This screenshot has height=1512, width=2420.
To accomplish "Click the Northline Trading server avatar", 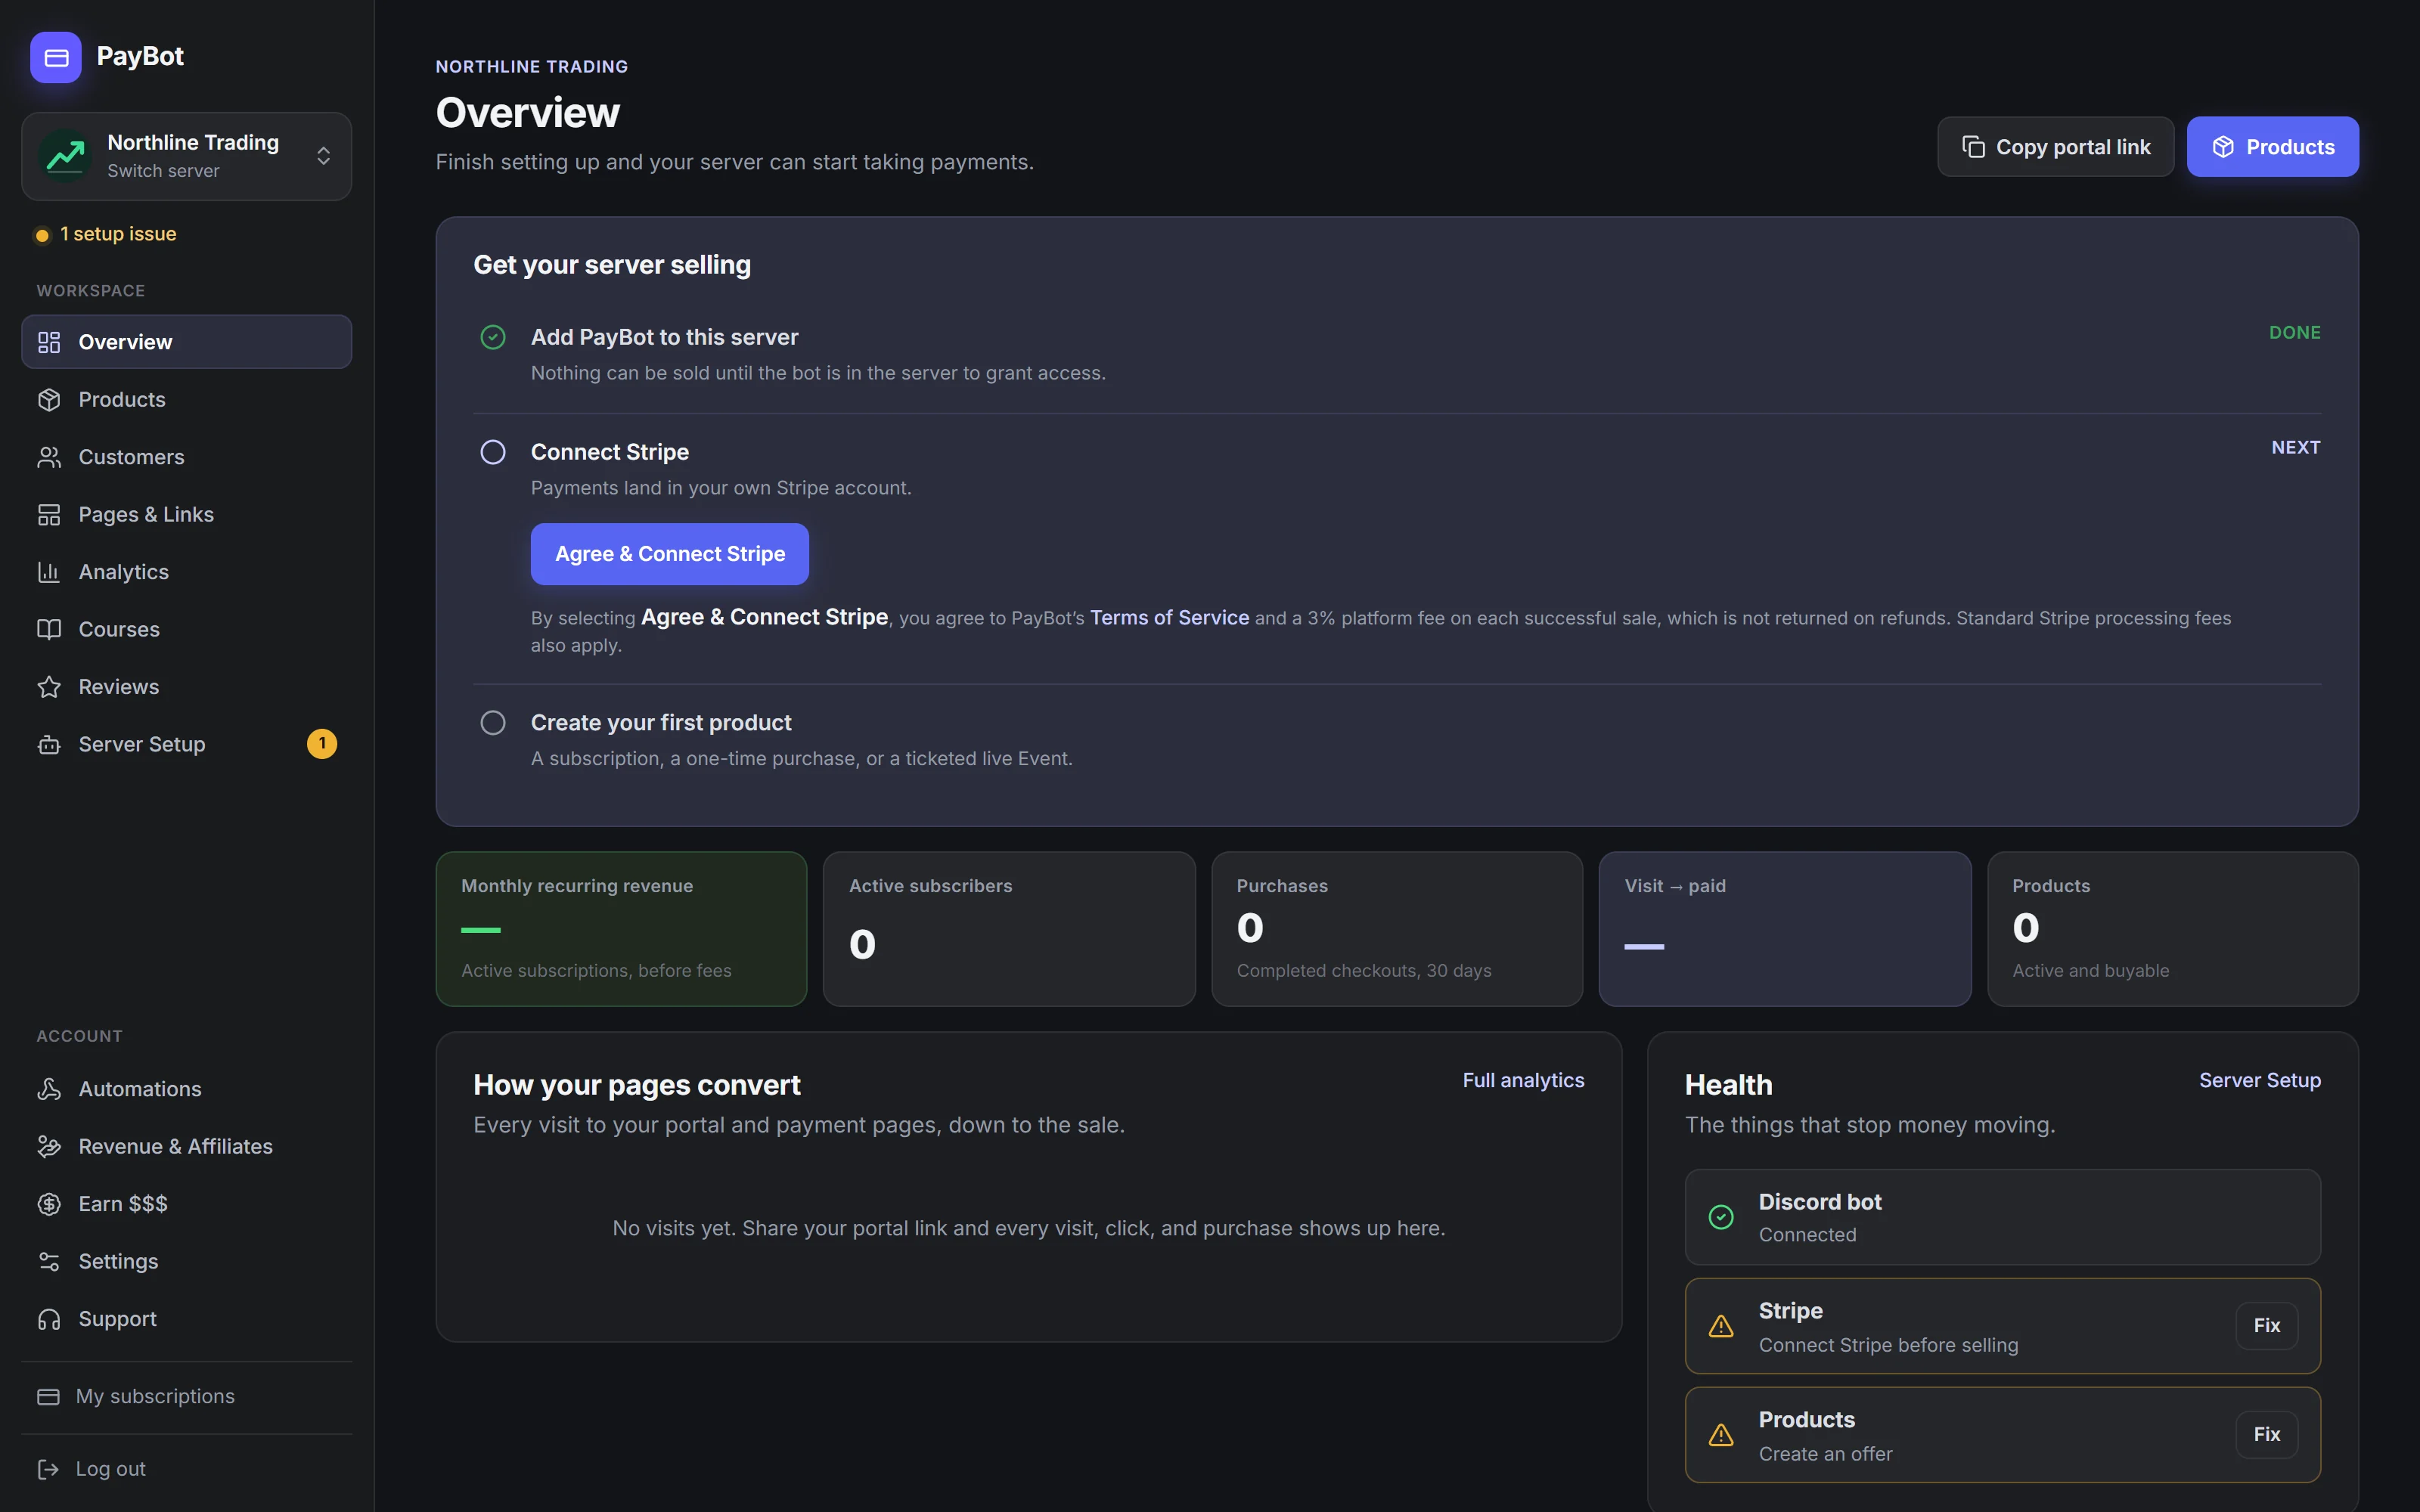I will point(66,156).
